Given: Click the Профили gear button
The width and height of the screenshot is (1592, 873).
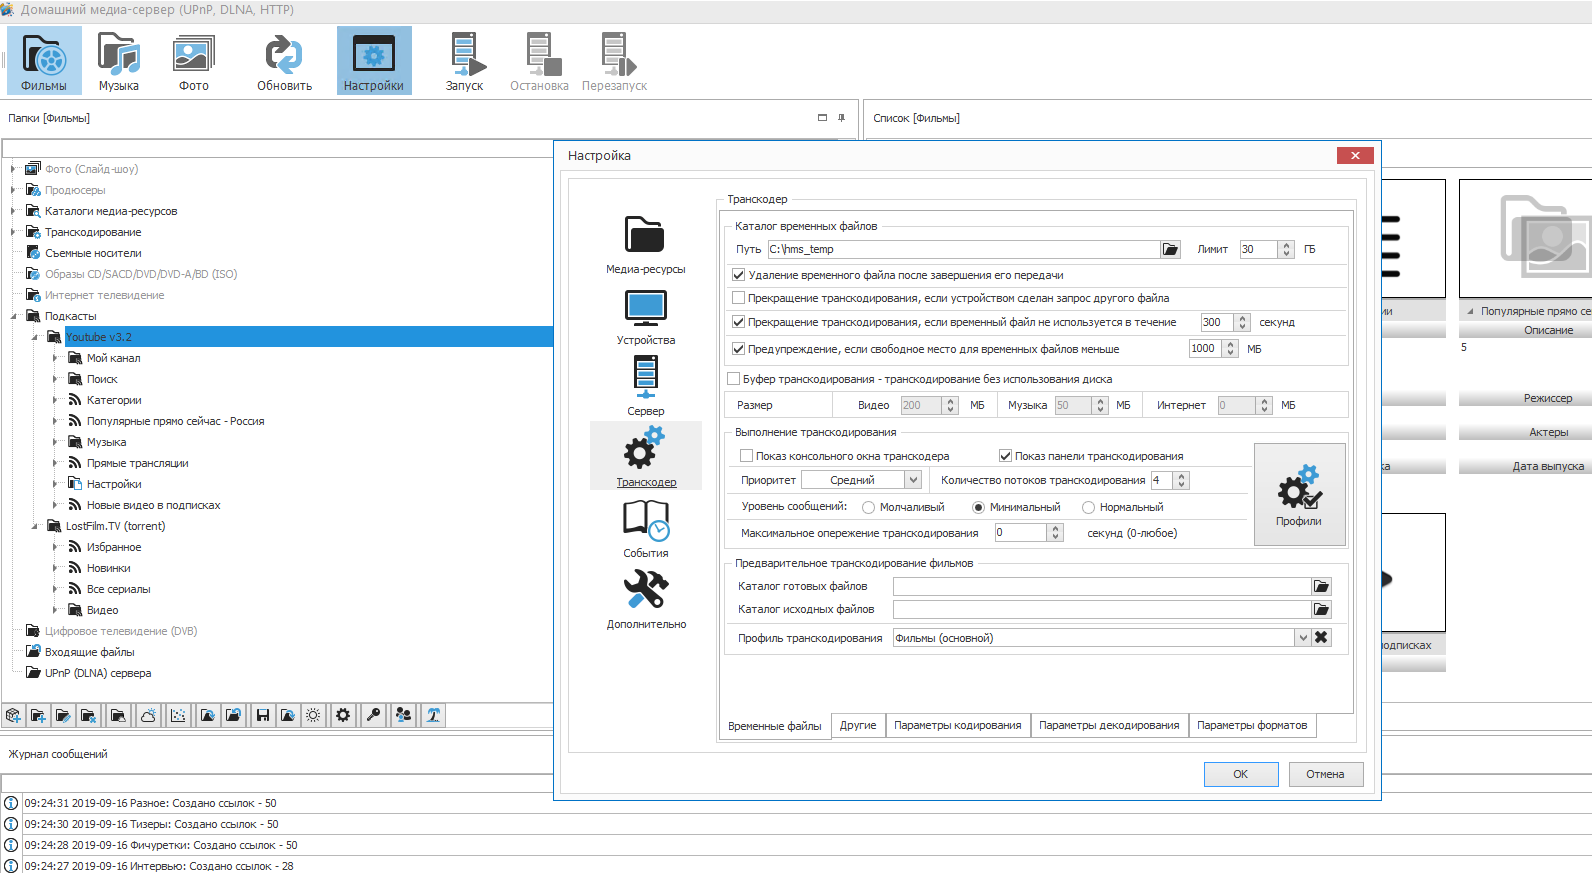Looking at the screenshot, I should (x=1299, y=495).
